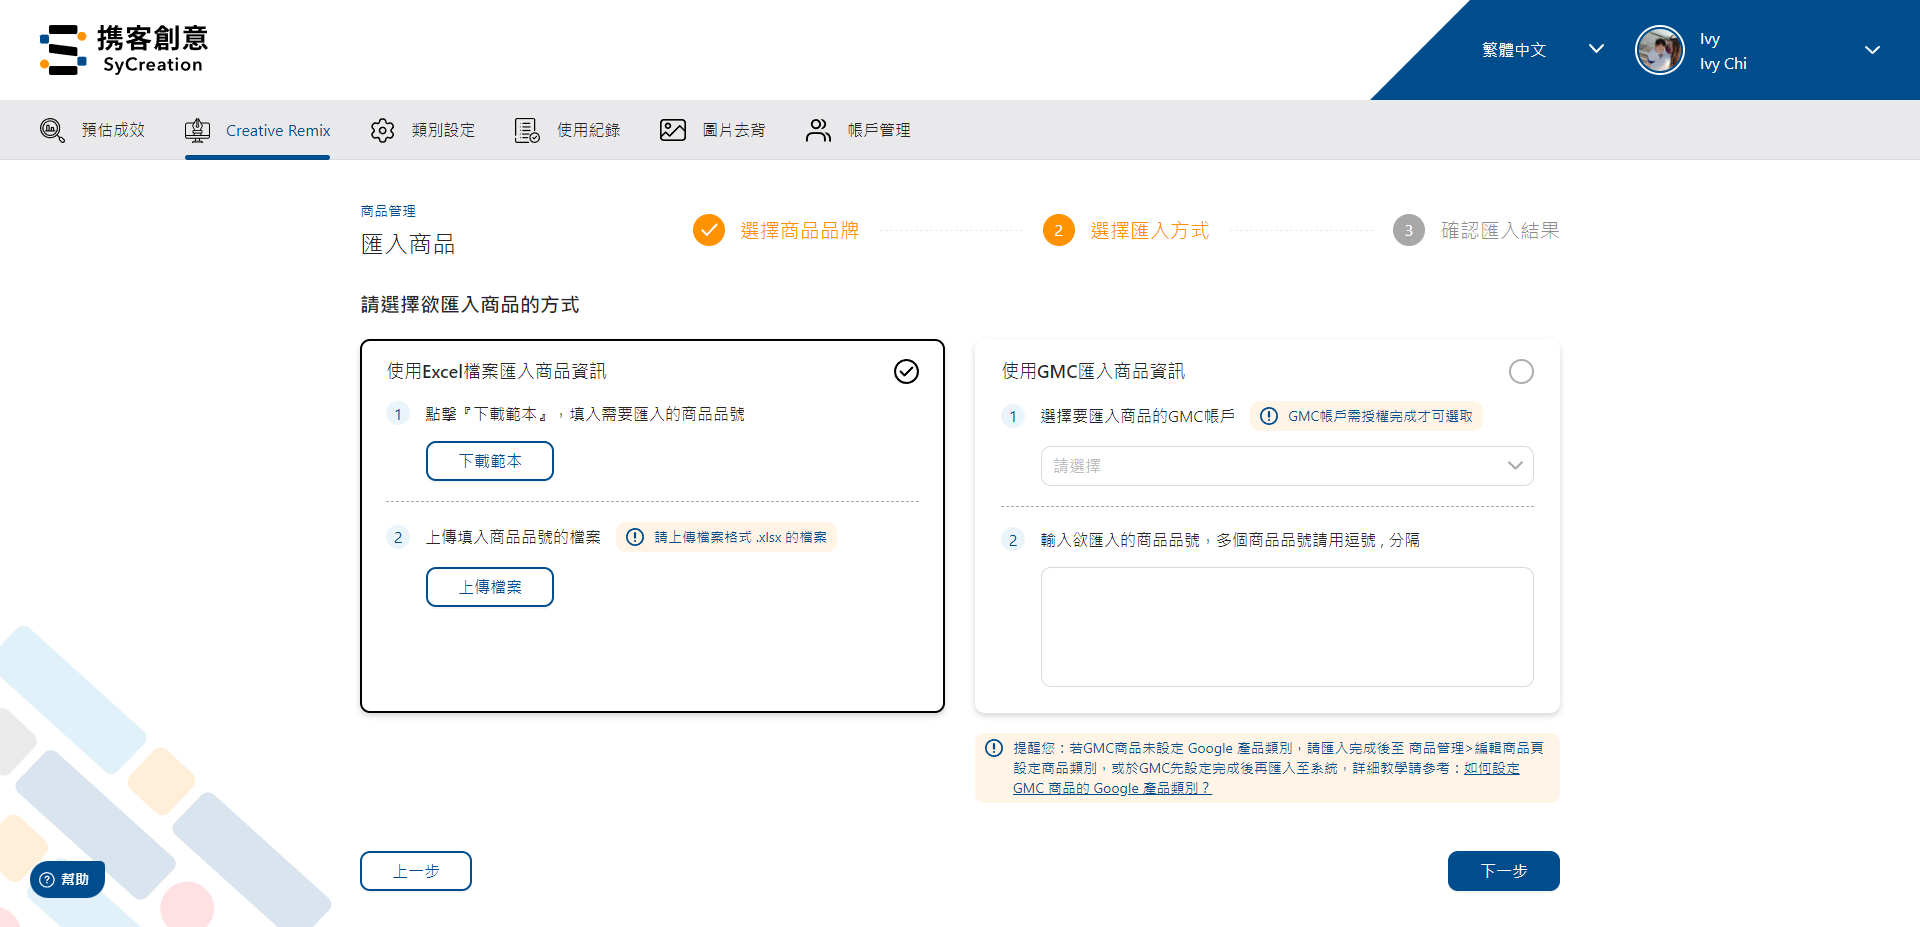This screenshot has width=1920, height=927.
Task: Click the 使用紀錄 document icon
Action: click(527, 130)
